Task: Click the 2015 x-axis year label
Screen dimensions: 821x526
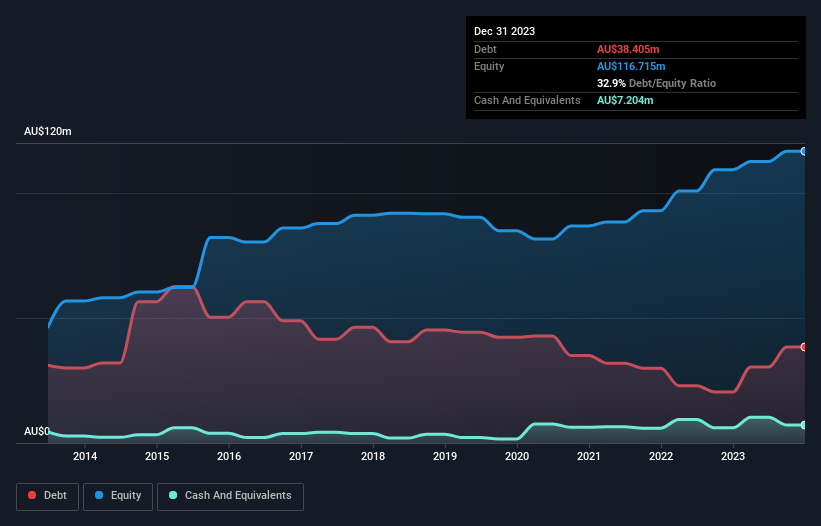Action: 157,456
